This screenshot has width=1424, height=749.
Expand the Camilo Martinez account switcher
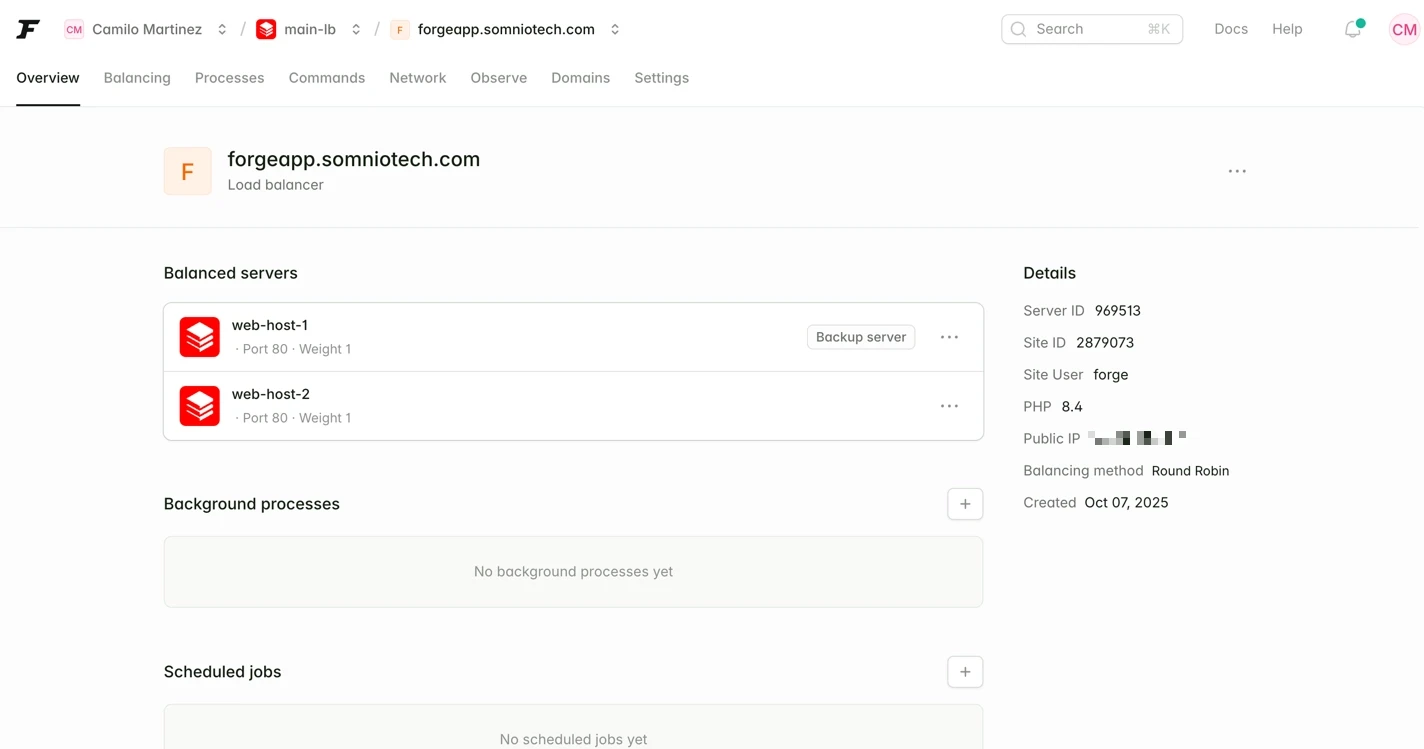222,30
